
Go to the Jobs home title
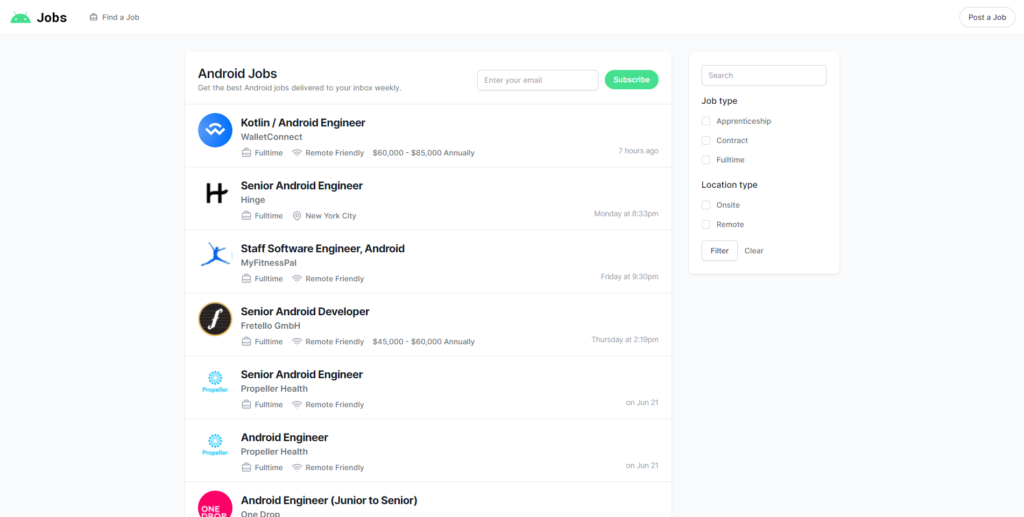click(x=52, y=18)
